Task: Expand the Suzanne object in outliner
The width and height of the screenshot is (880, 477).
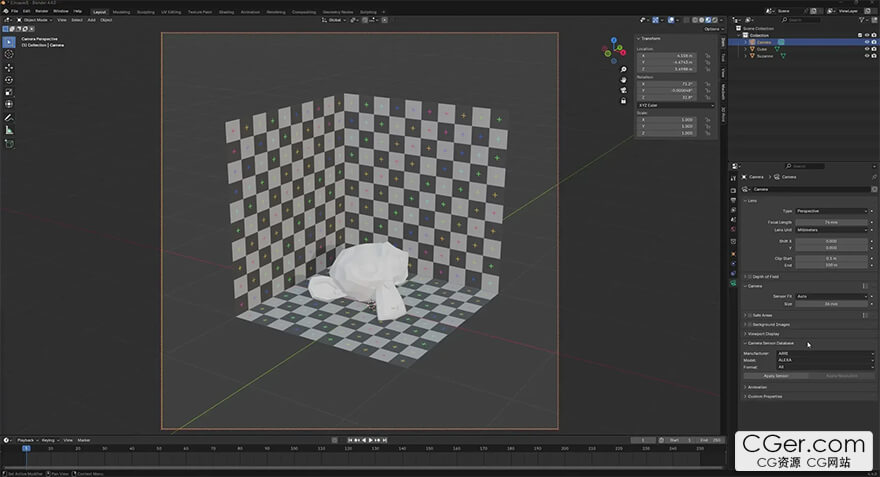Action: pyautogui.click(x=746, y=56)
